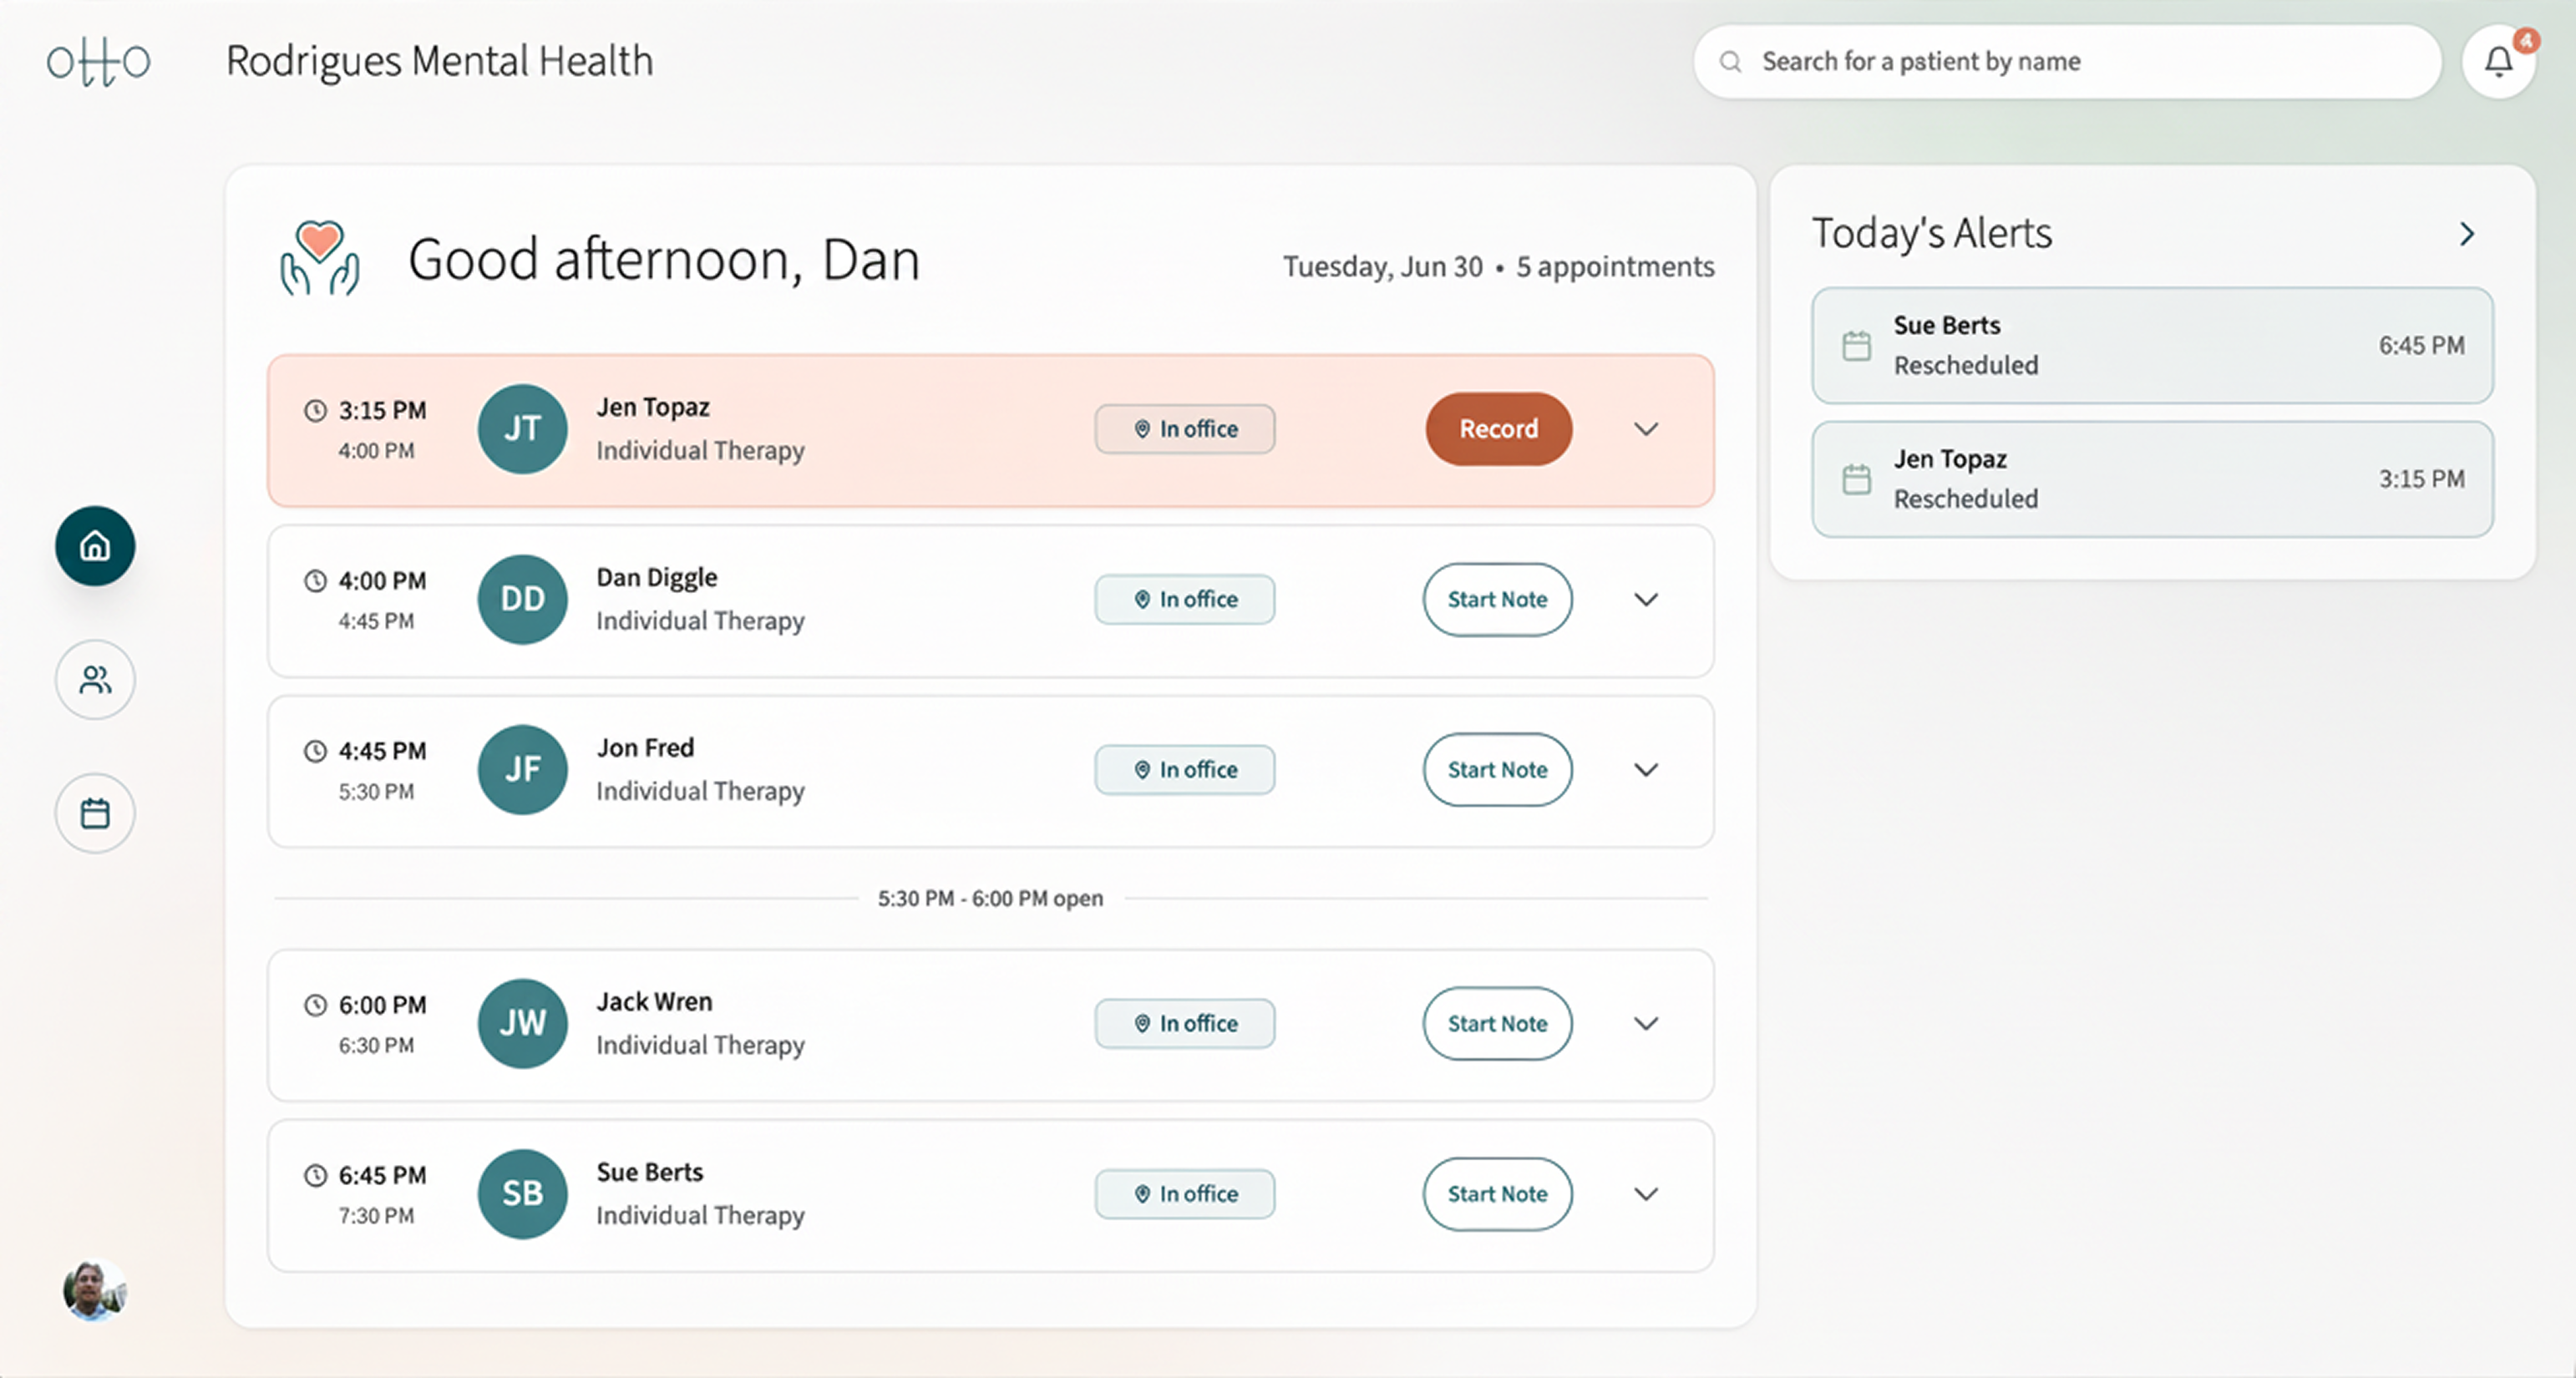2576x1378 pixels.
Task: Click In office tag for Jen Topaz
Action: 1185,429
